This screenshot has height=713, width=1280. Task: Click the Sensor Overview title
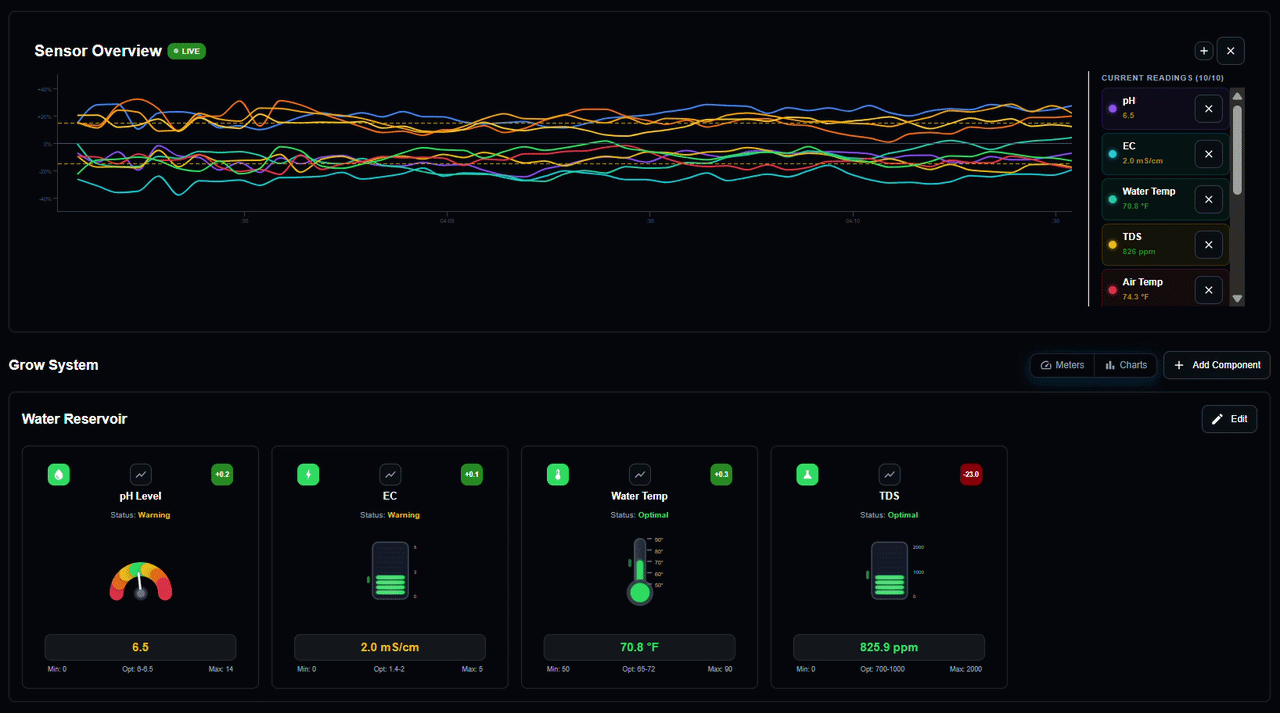pyautogui.click(x=98, y=51)
